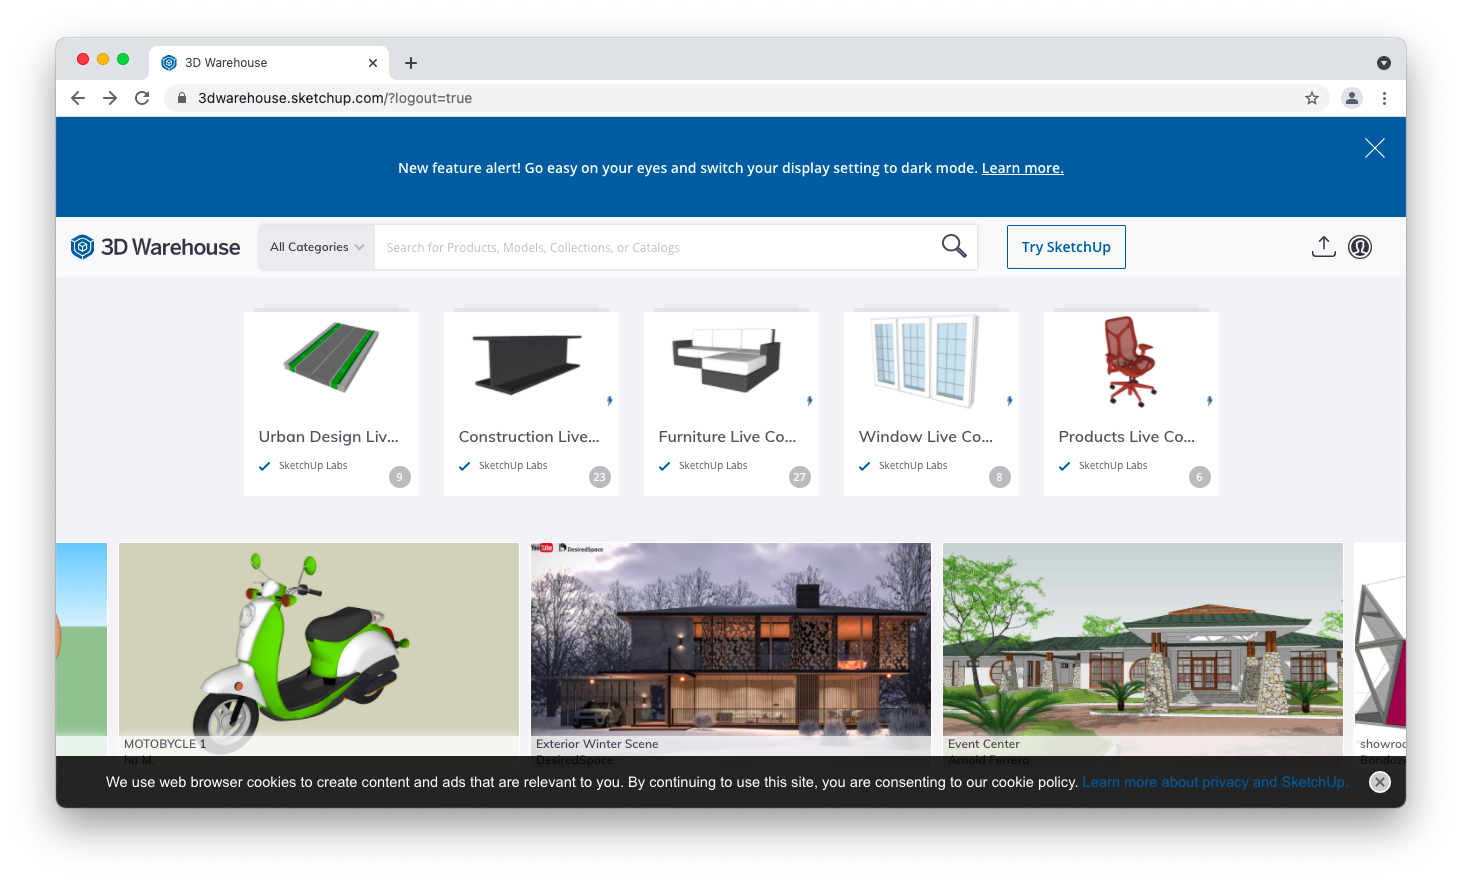1462x882 pixels.
Task: Click SketchUp Labs under Furniture Live
Action: coord(713,466)
